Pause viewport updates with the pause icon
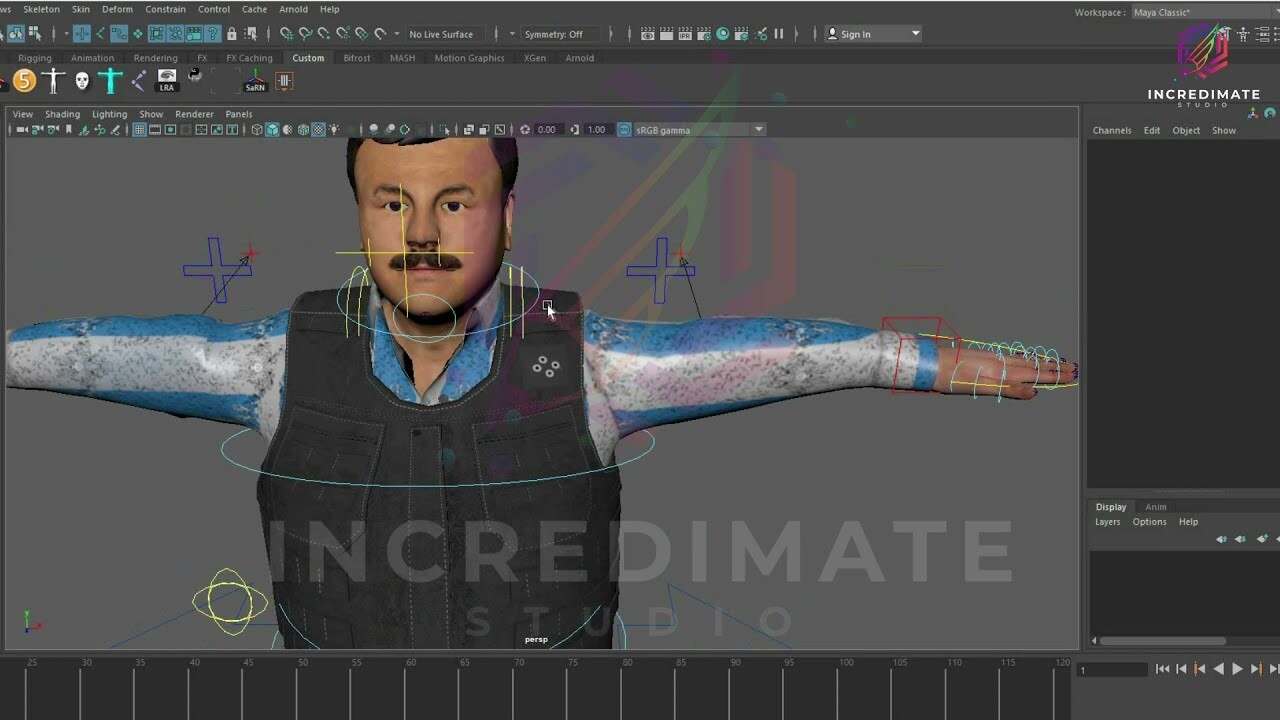 pos(778,33)
